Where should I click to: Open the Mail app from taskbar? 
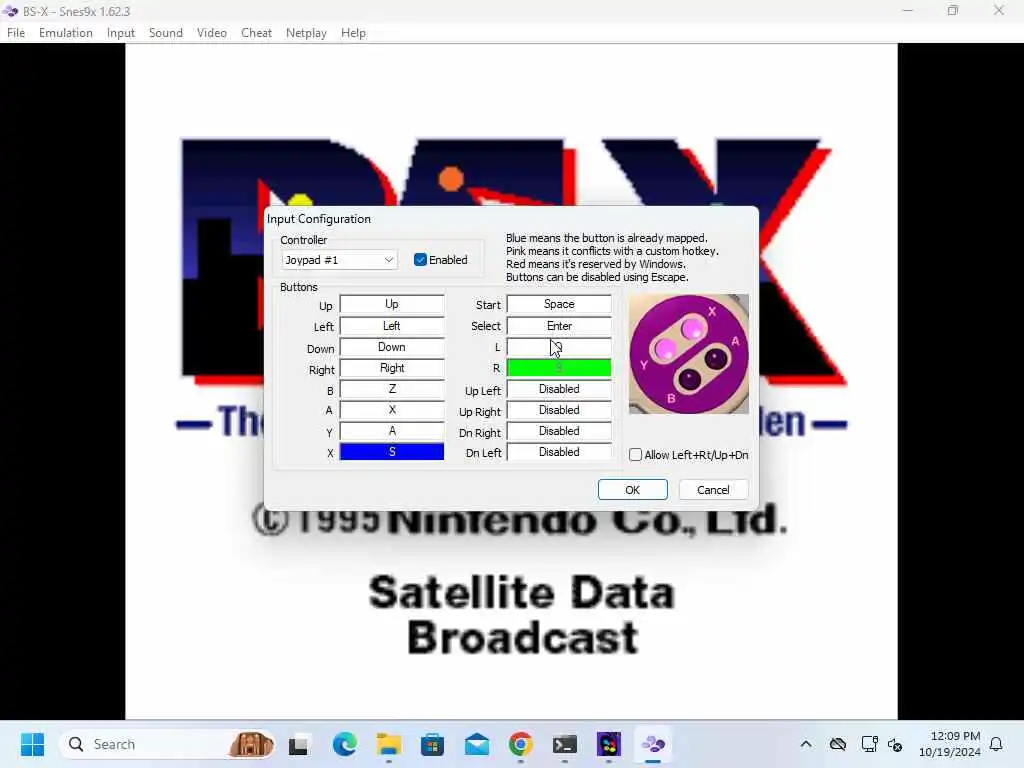click(x=477, y=744)
